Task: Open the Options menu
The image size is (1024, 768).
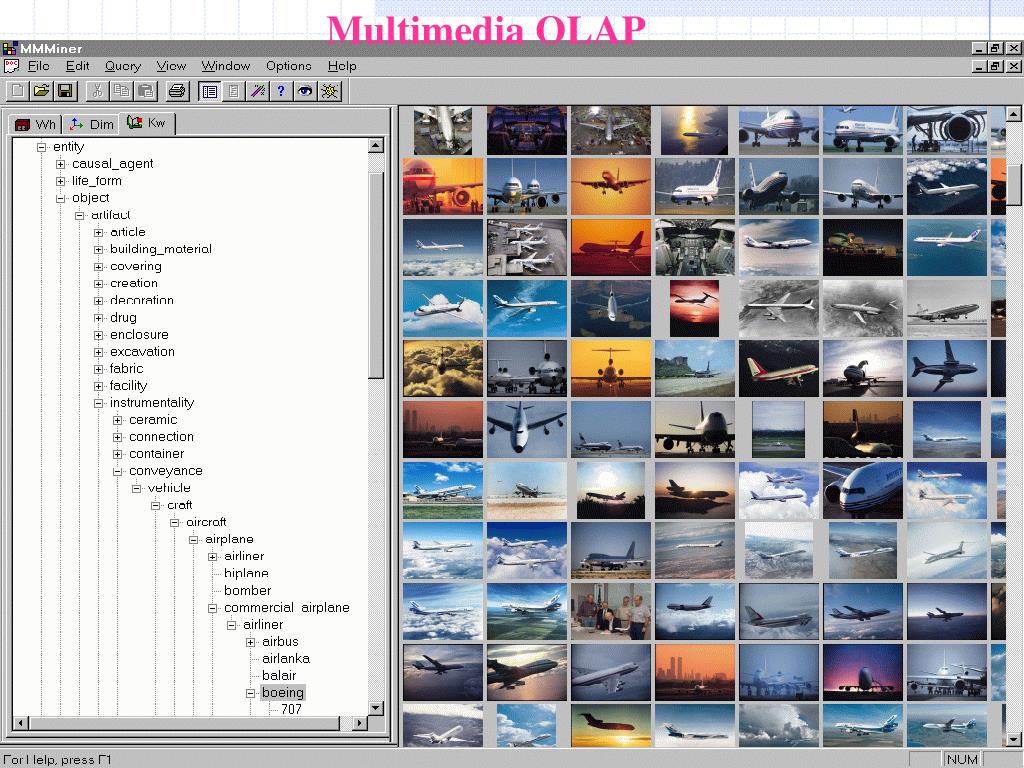Action: click(289, 66)
